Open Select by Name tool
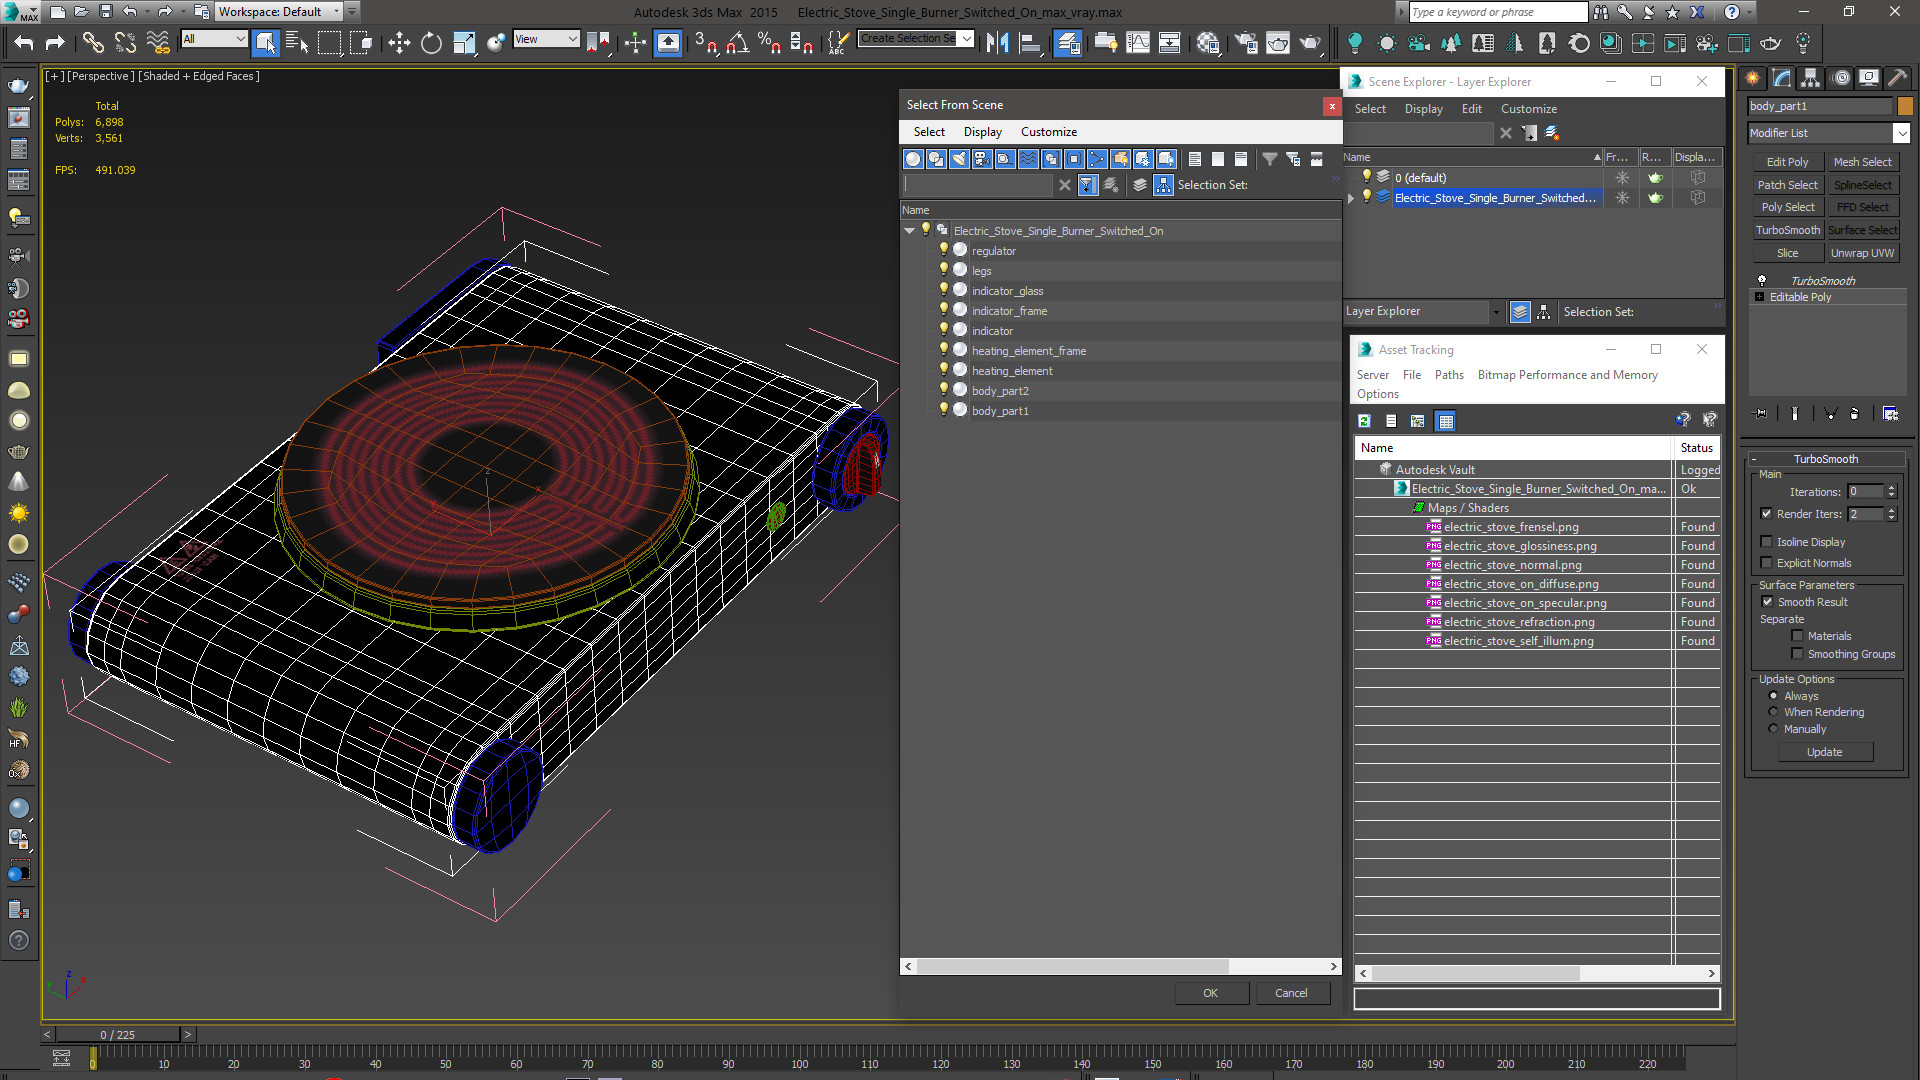 (x=297, y=42)
